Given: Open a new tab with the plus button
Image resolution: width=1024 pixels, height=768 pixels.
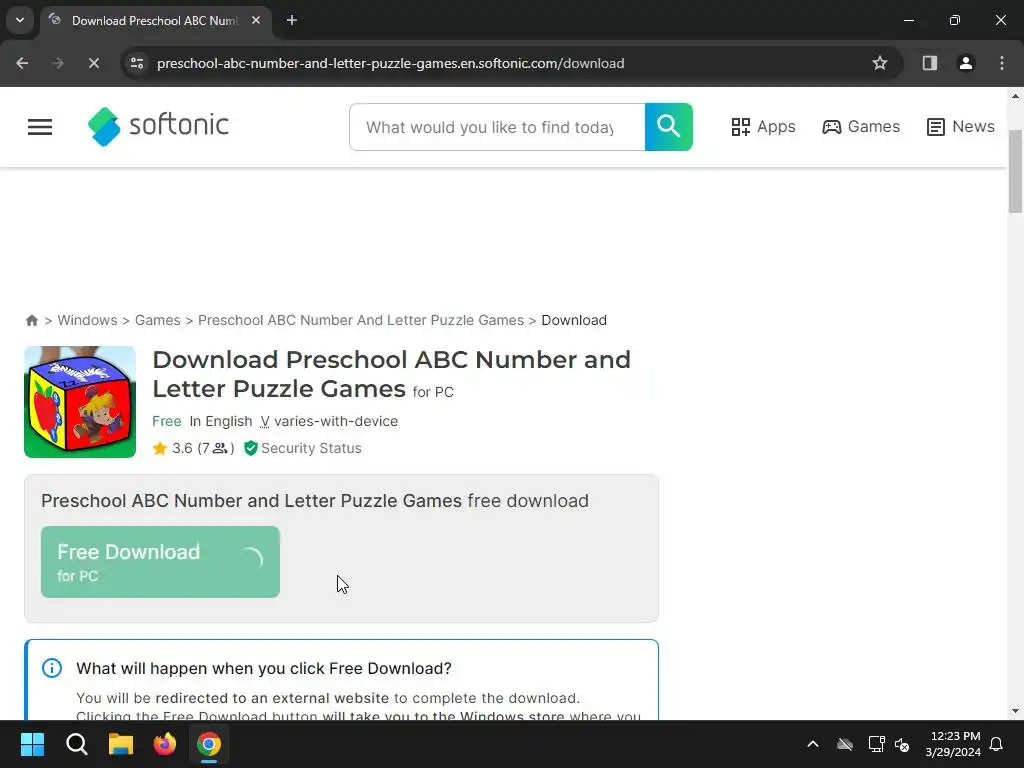Looking at the screenshot, I should click(x=292, y=20).
